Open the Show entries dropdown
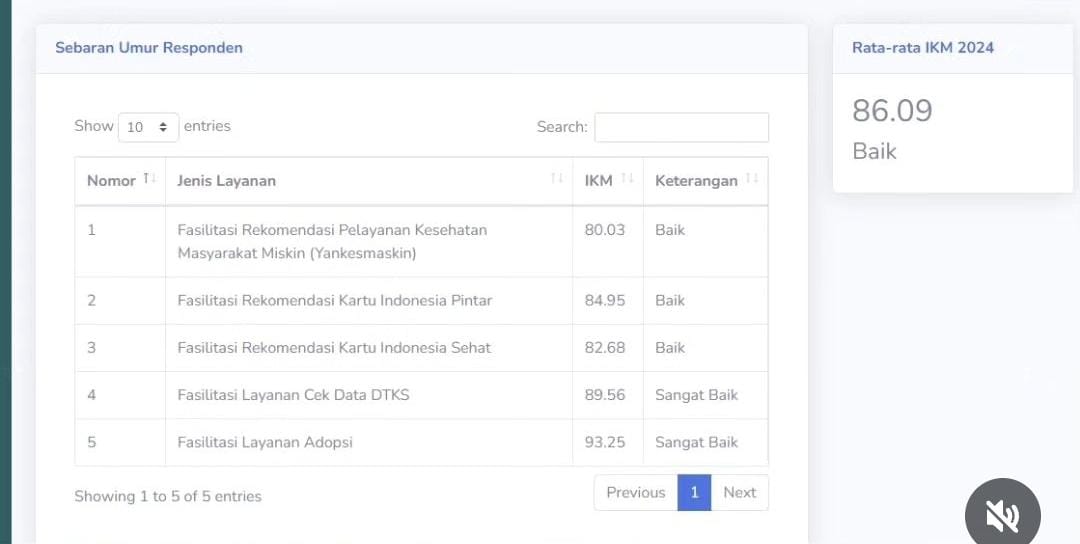1080x544 pixels. pos(148,127)
